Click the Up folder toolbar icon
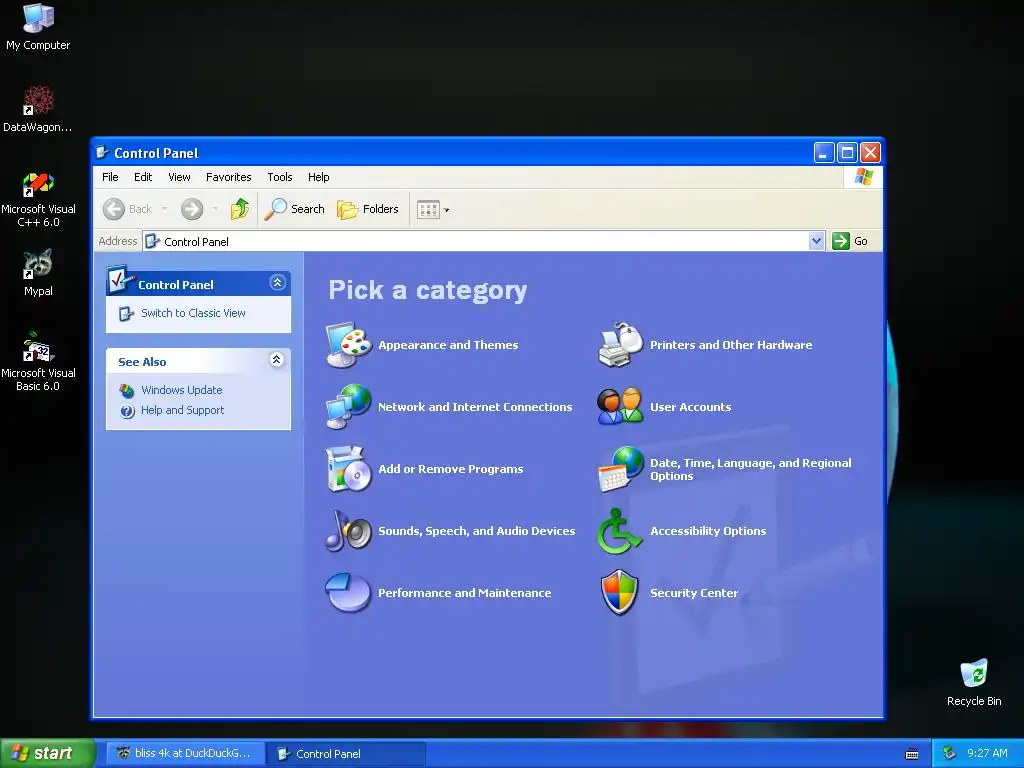The width and height of the screenshot is (1024, 768). pyautogui.click(x=240, y=209)
